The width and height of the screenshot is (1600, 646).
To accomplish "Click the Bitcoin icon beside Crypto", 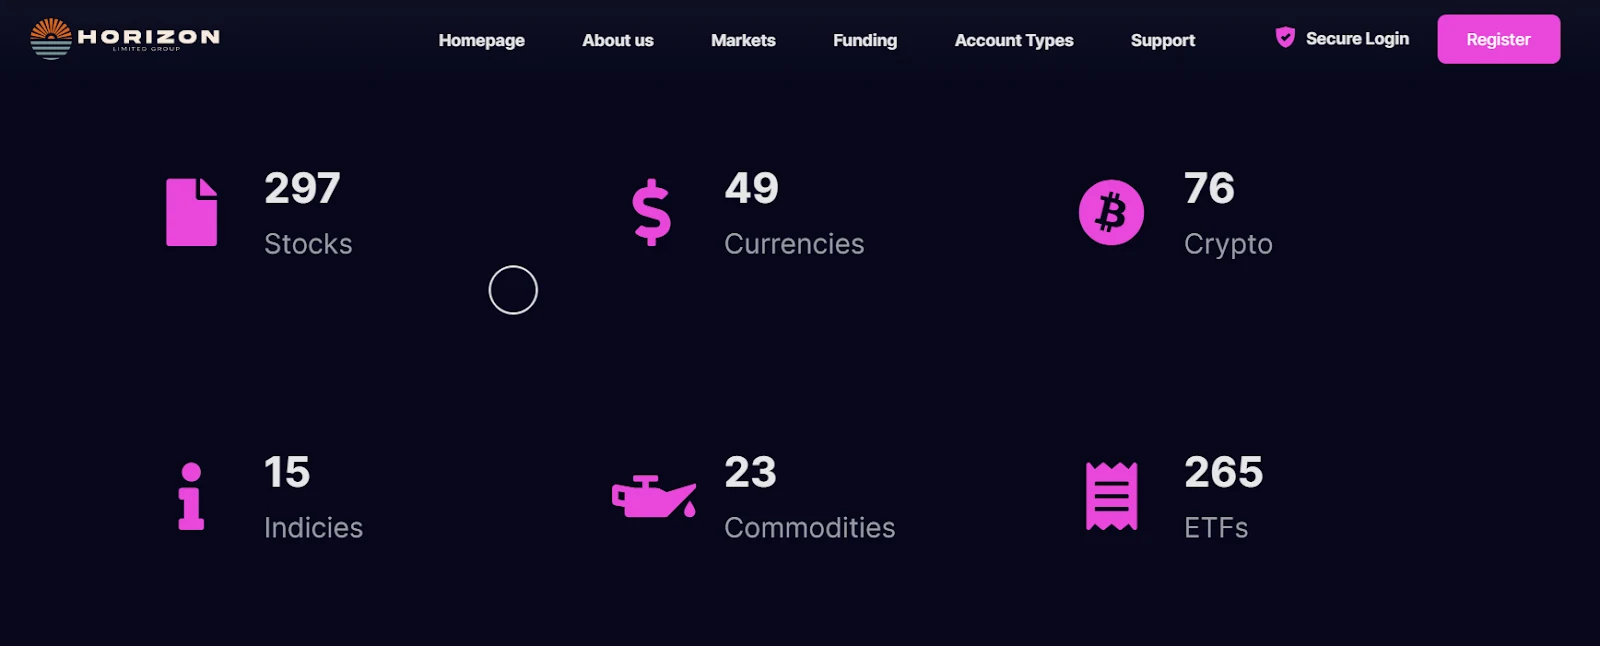I will pyautogui.click(x=1111, y=212).
